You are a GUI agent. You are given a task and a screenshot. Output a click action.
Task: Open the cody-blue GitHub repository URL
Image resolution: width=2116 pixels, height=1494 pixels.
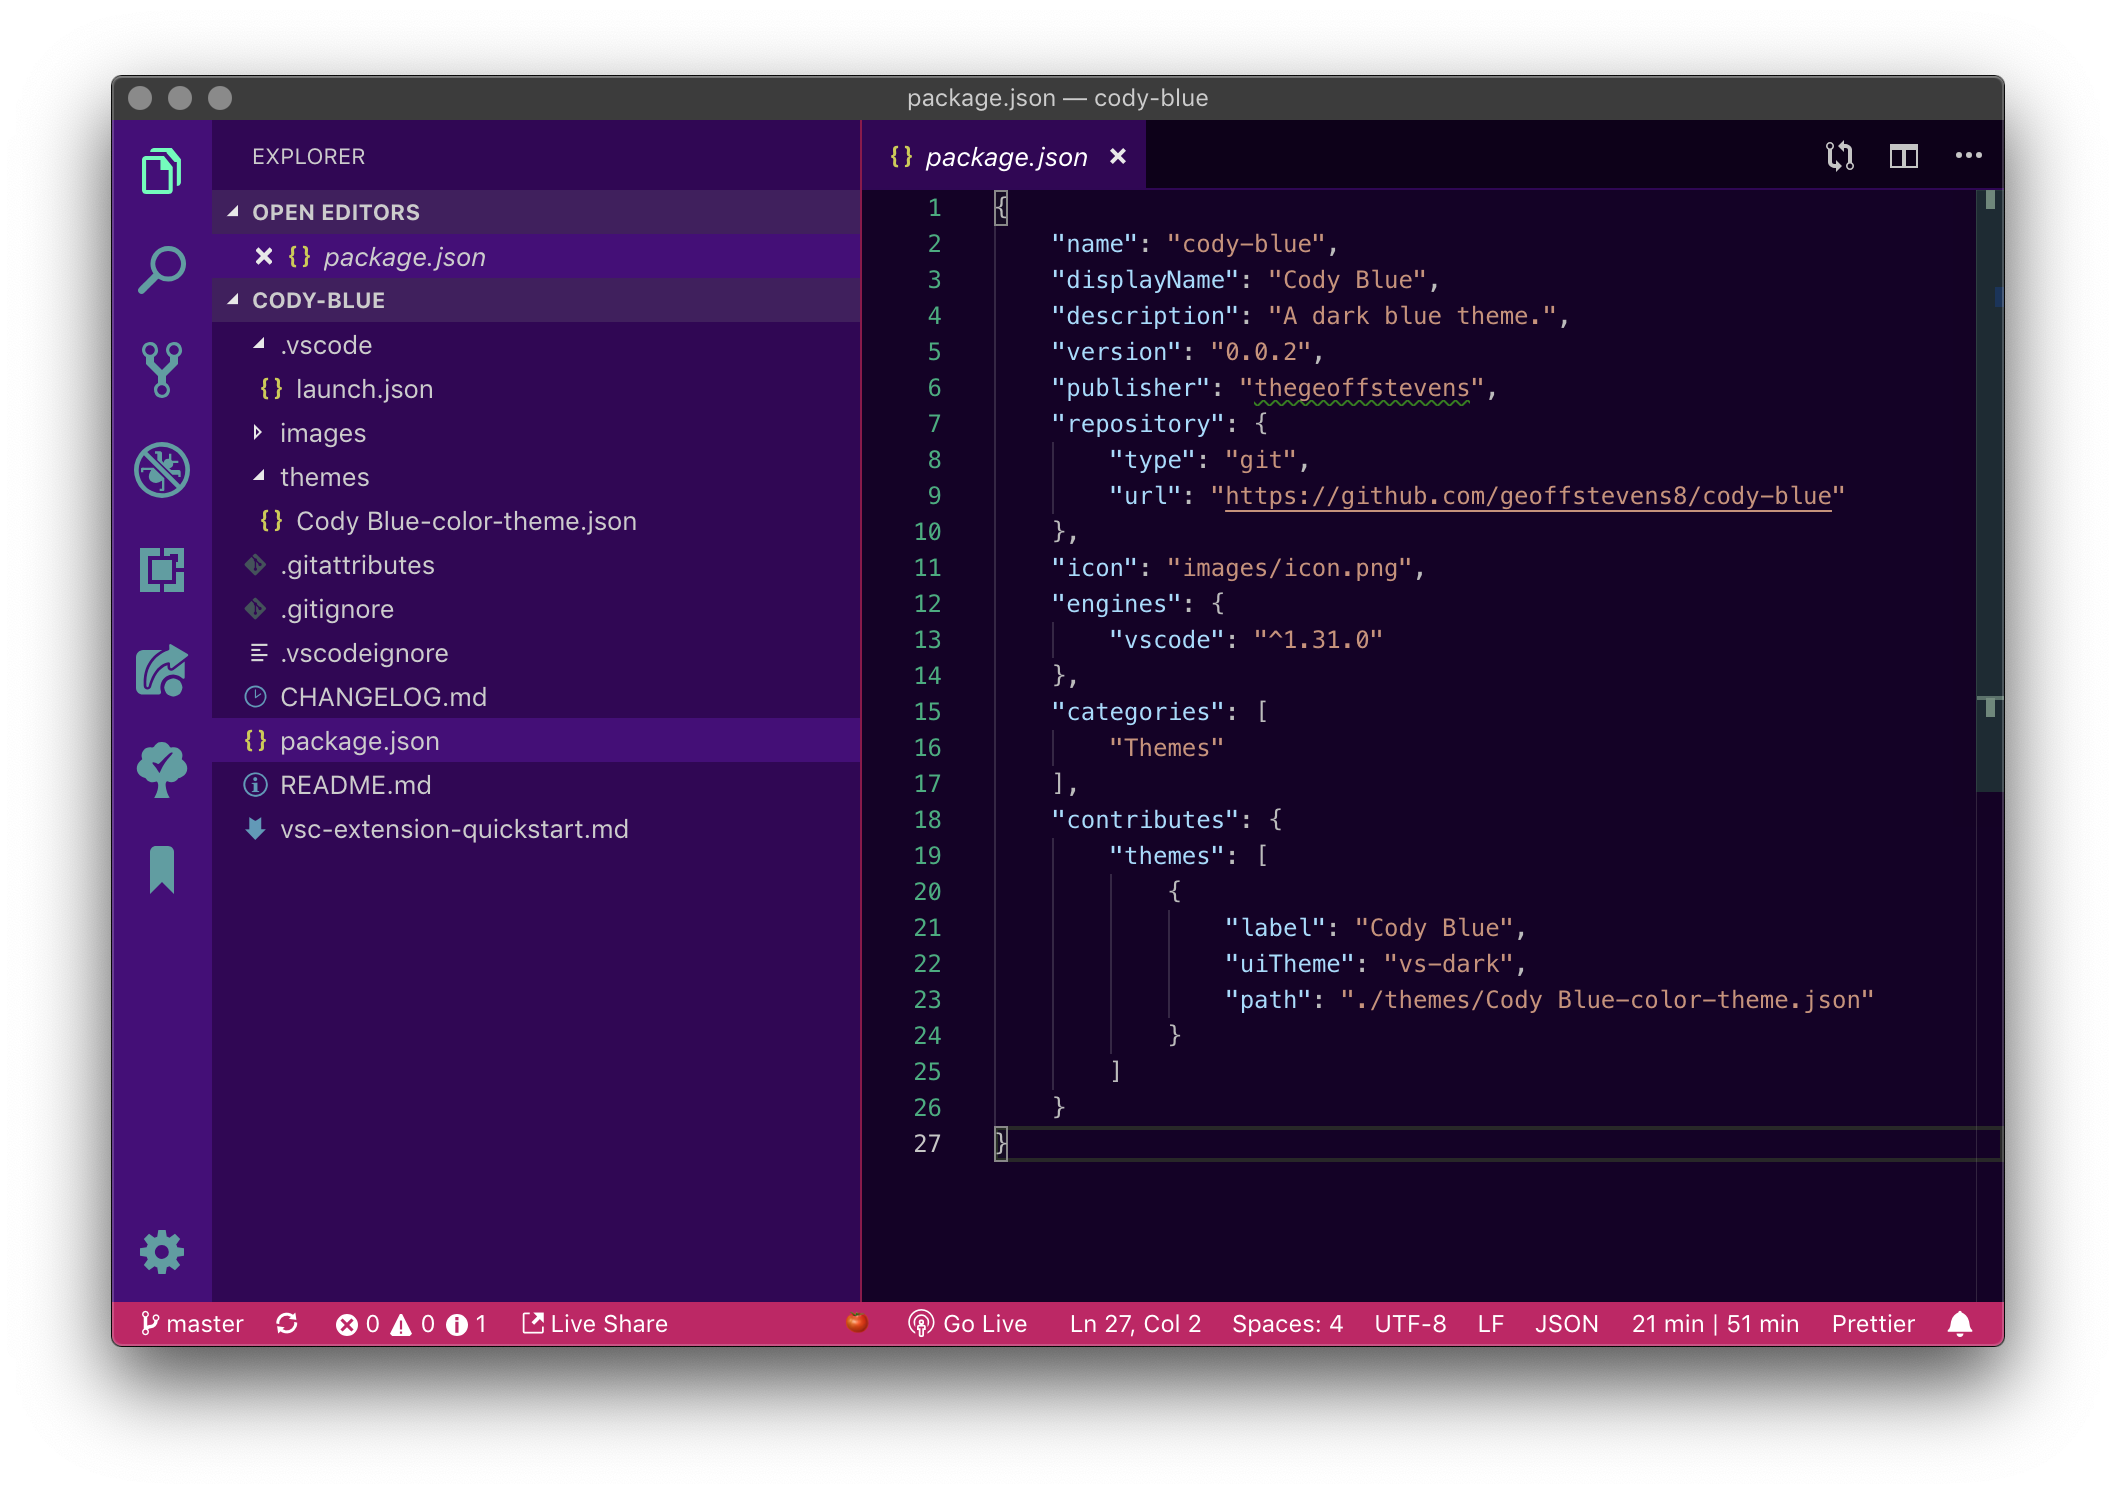(x=1528, y=495)
